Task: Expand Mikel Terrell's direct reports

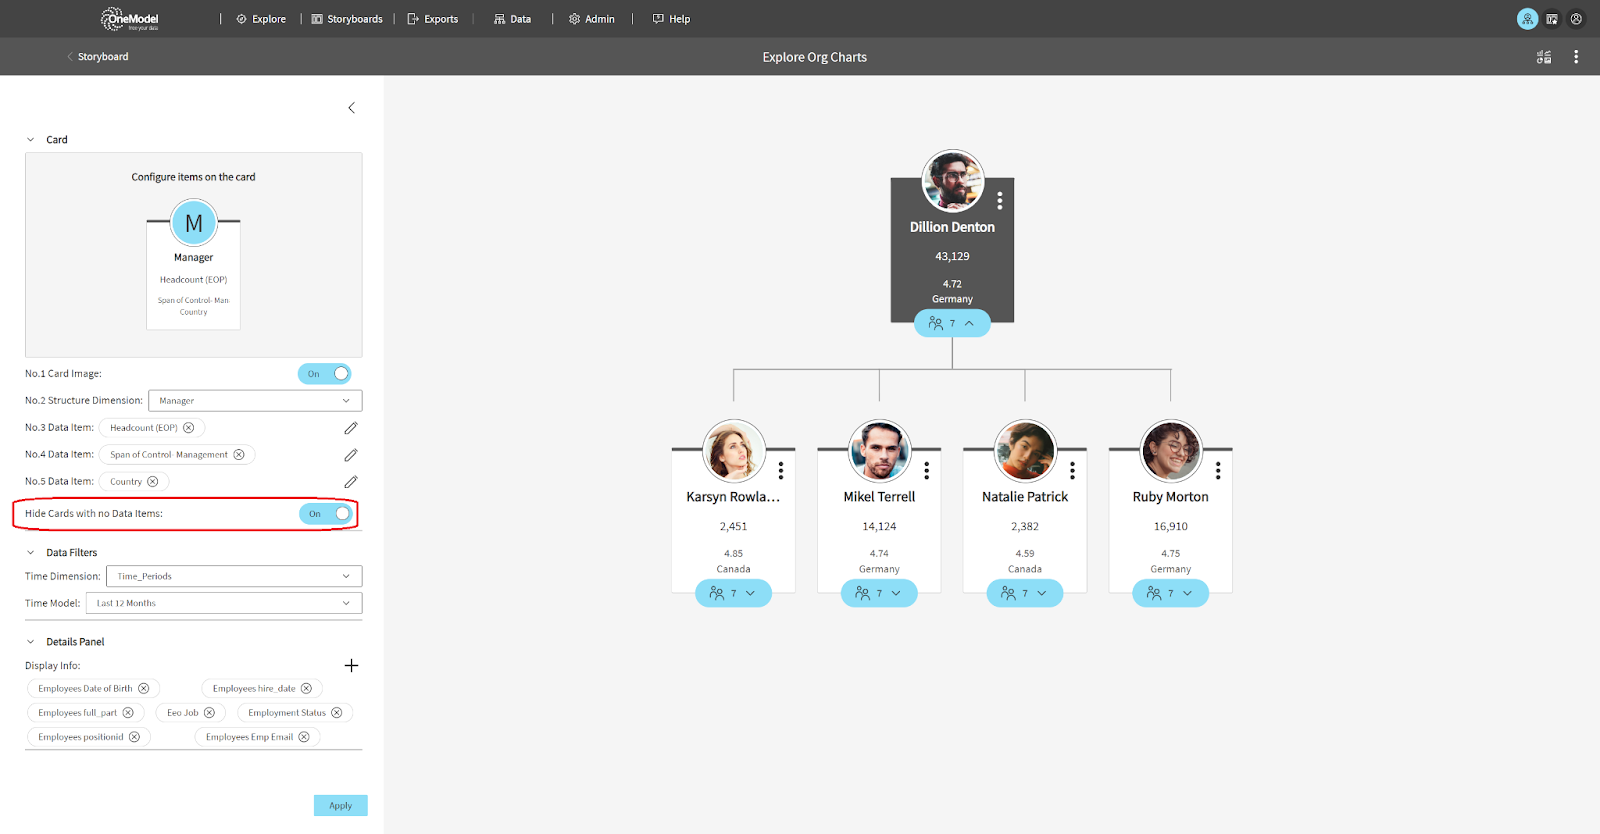Action: pyautogui.click(x=879, y=594)
